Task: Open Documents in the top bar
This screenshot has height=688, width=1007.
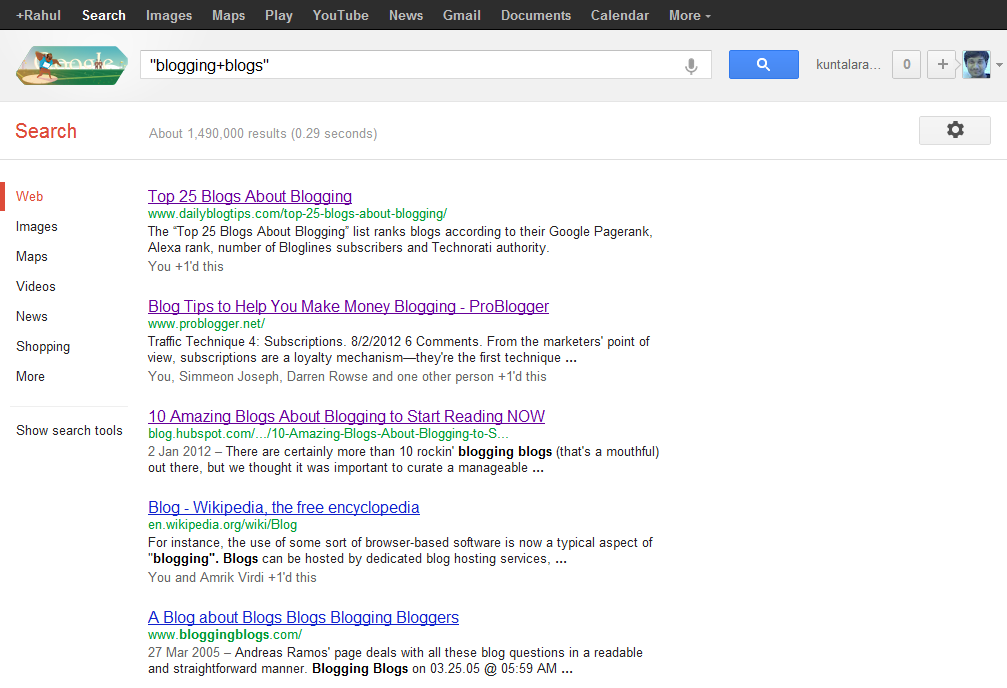Action: (x=536, y=15)
